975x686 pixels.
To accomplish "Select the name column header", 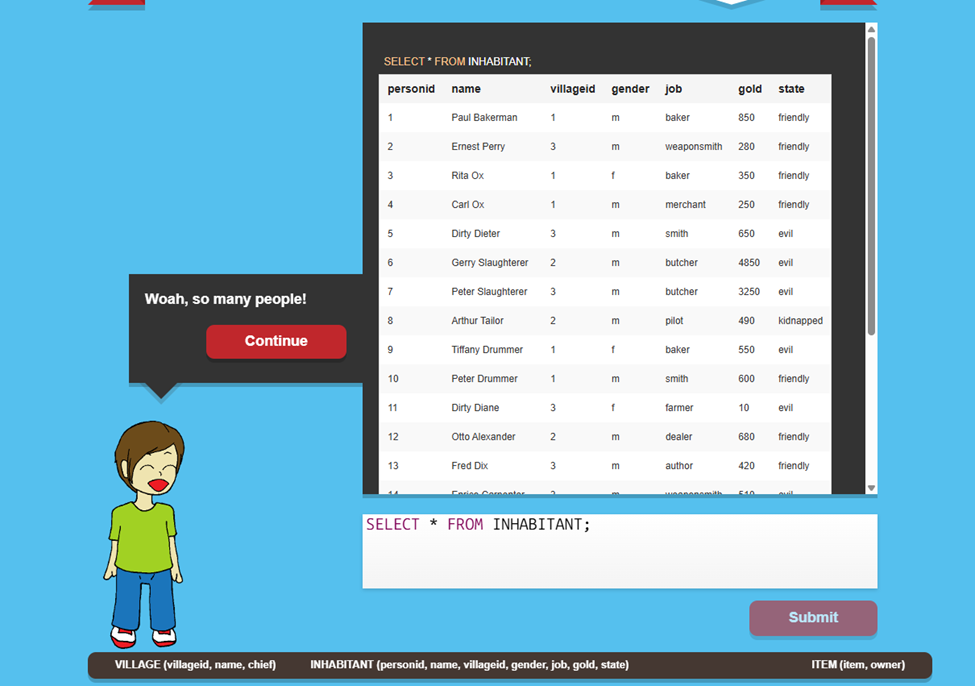I will (466, 89).
